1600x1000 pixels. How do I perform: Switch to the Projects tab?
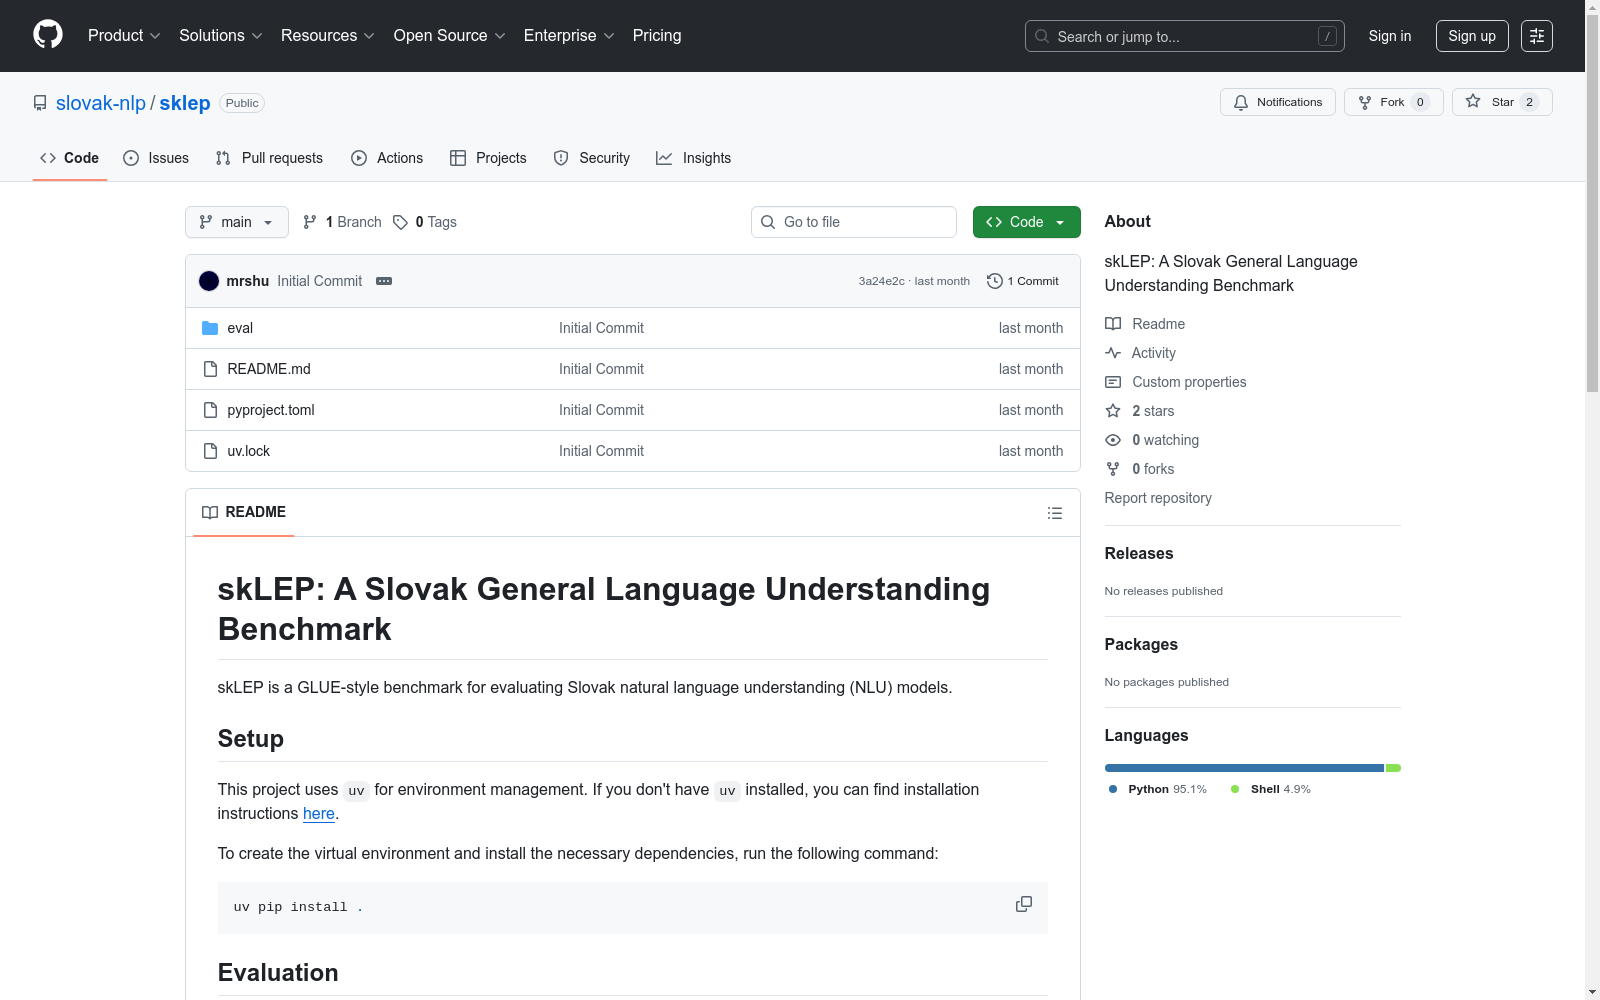[488, 158]
